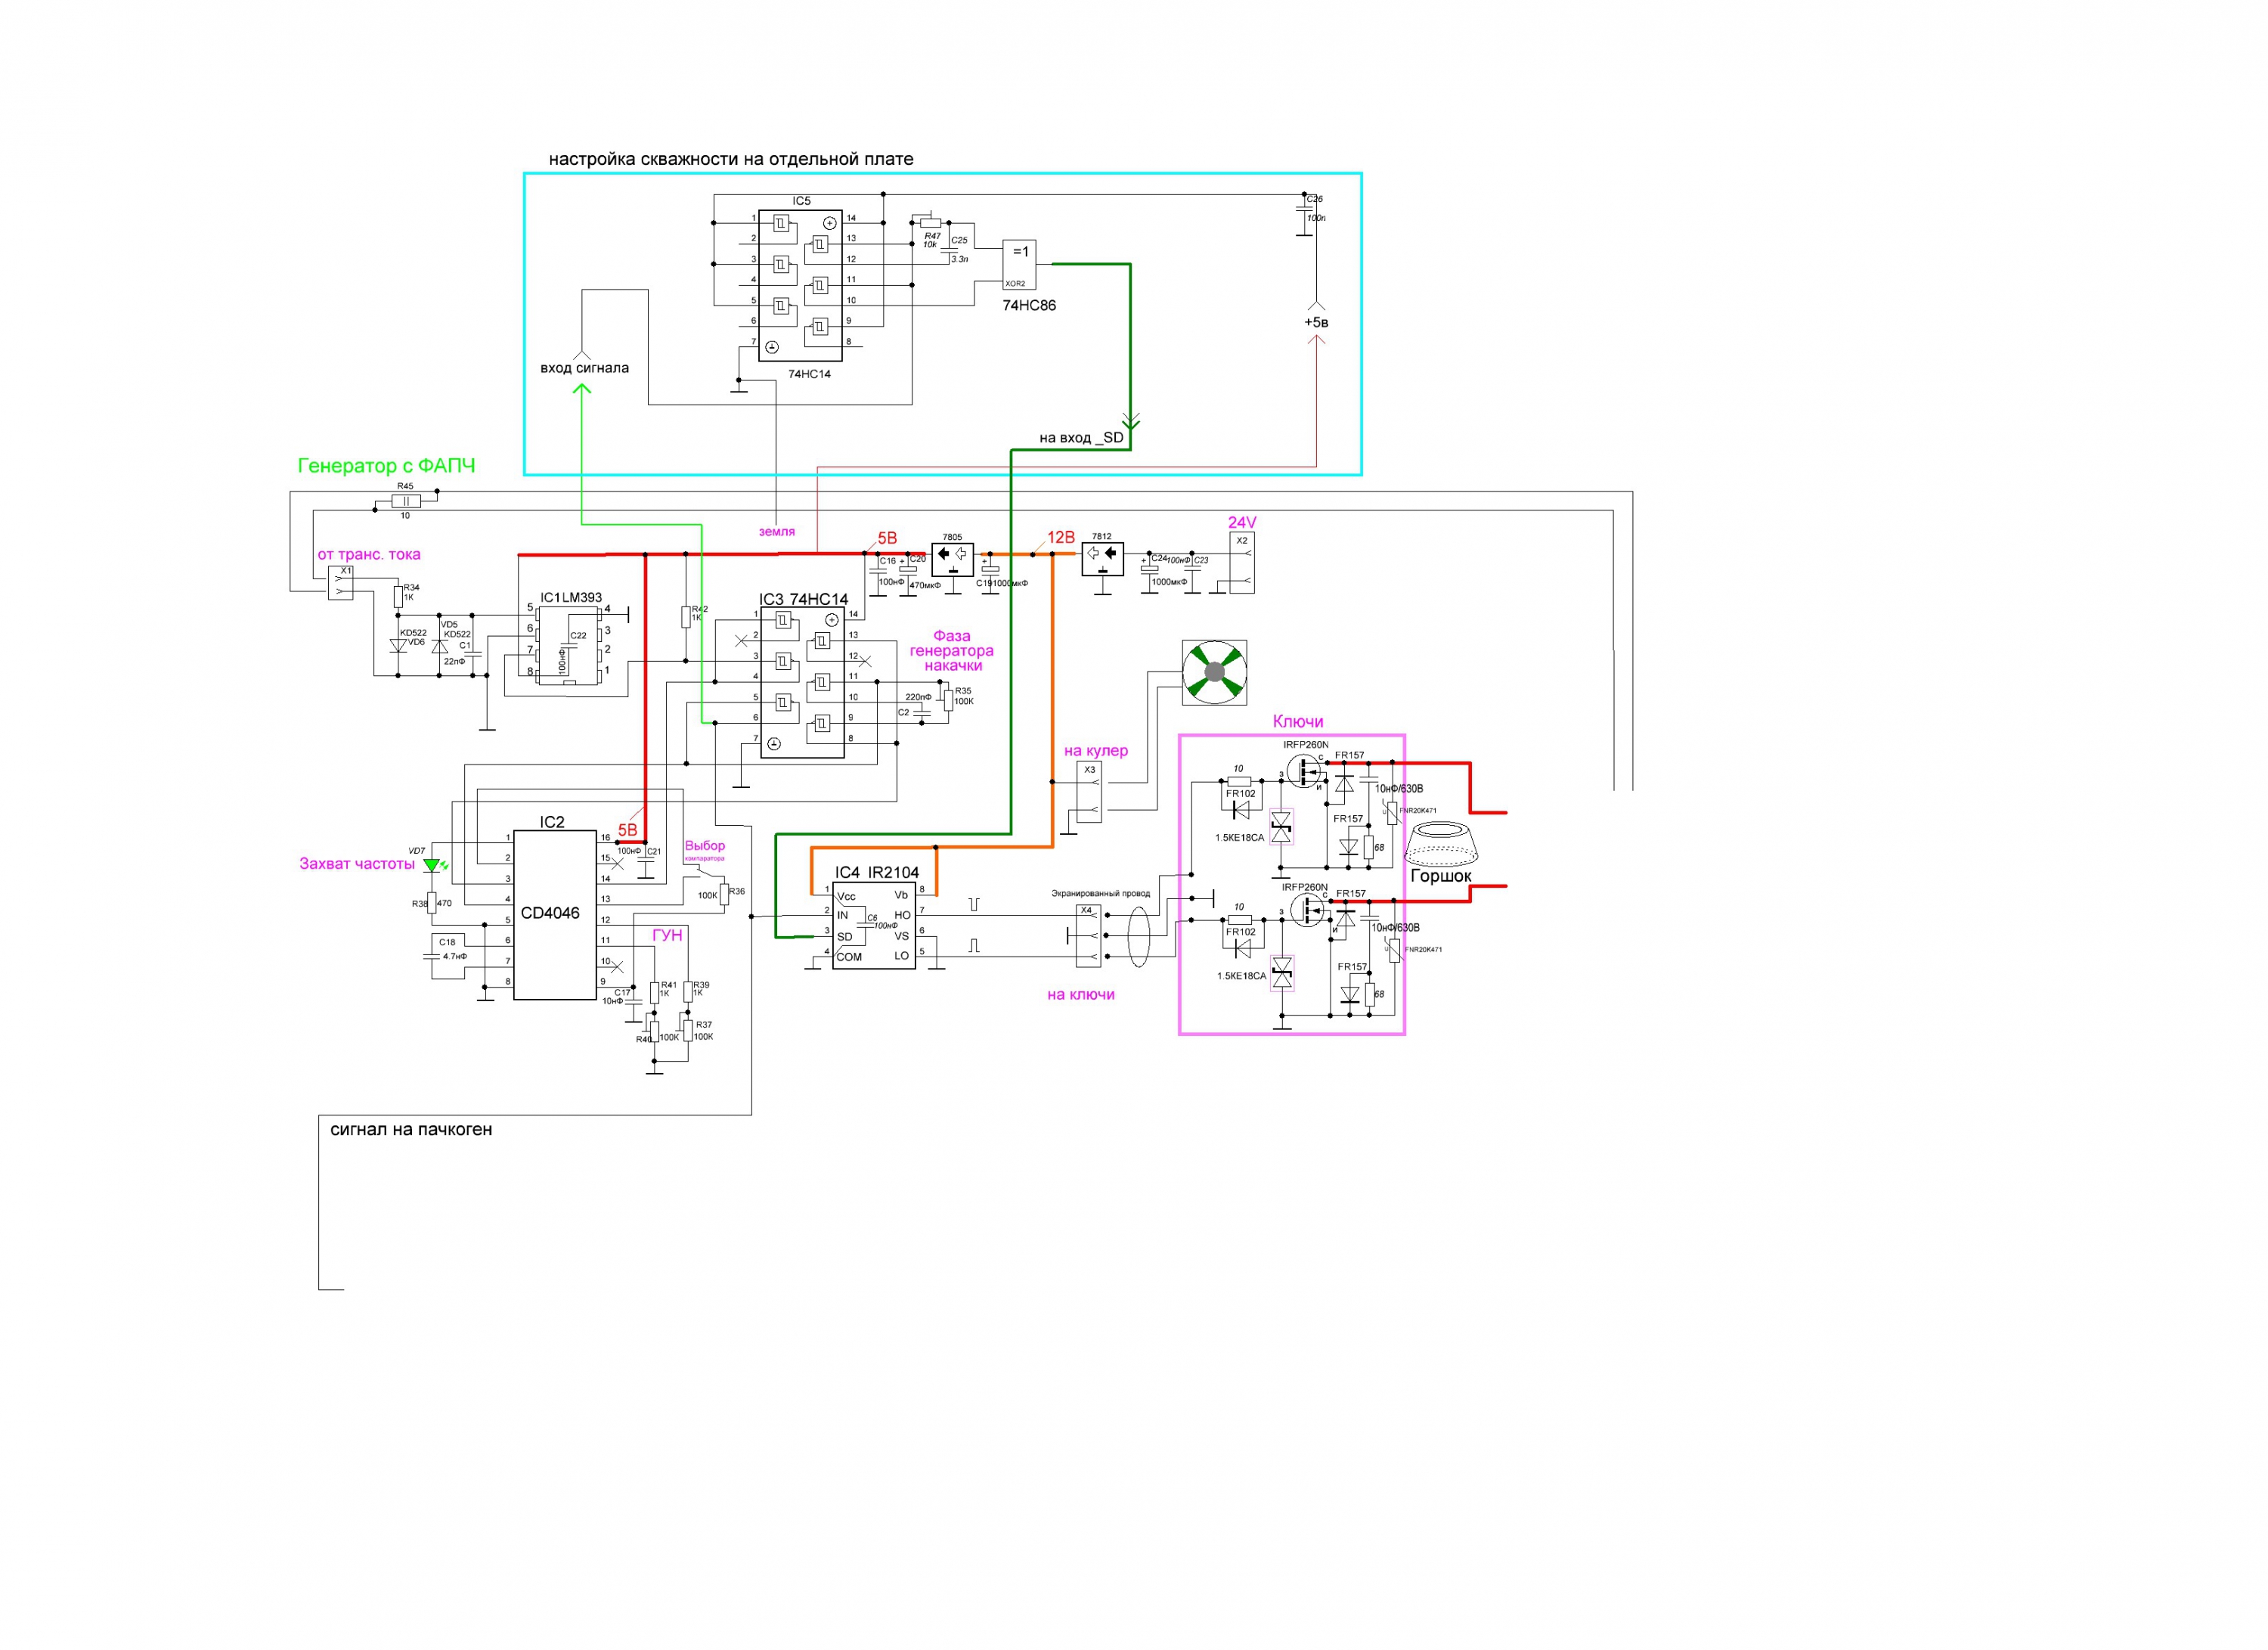Click the Захват частоты label
The width and height of the screenshot is (2268, 1650).
(357, 865)
